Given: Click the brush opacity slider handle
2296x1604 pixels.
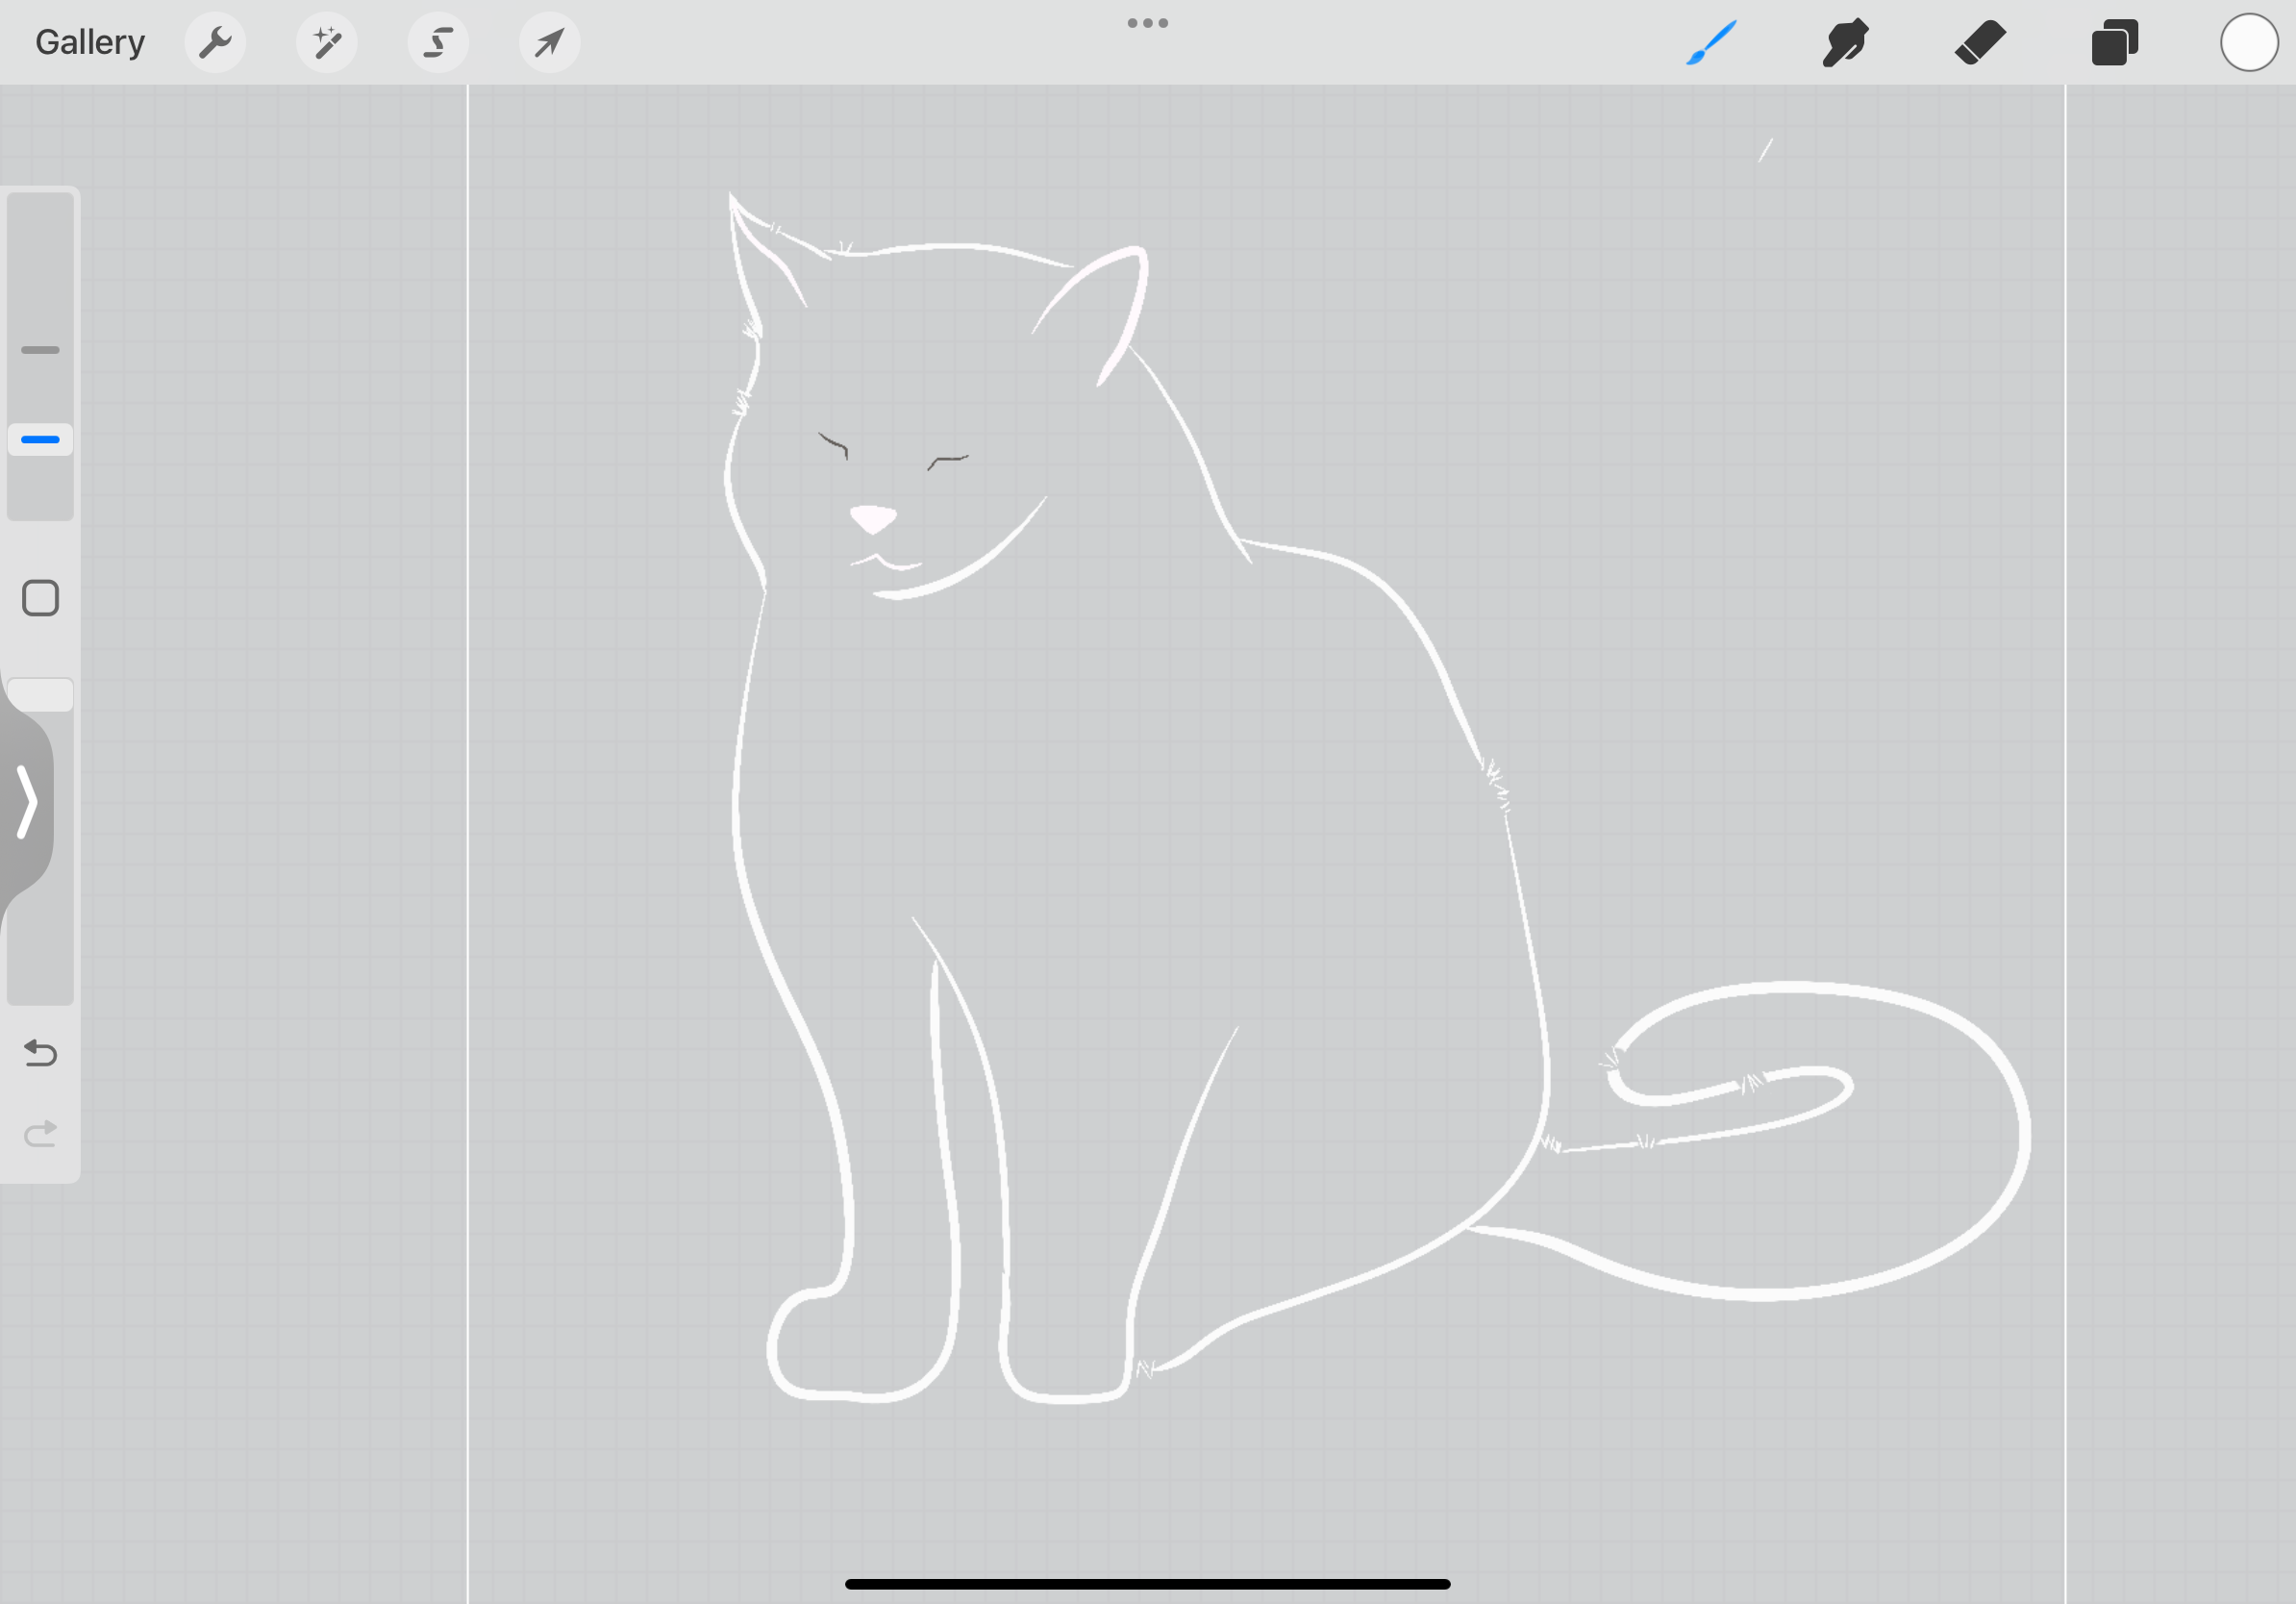Looking at the screenshot, I should pos(40,694).
